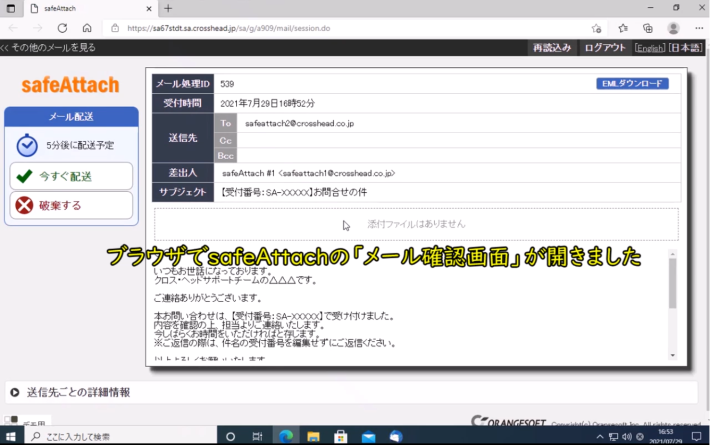Click the subject 【受付番号:SA-XXXXX】お問合せの件

(293, 192)
